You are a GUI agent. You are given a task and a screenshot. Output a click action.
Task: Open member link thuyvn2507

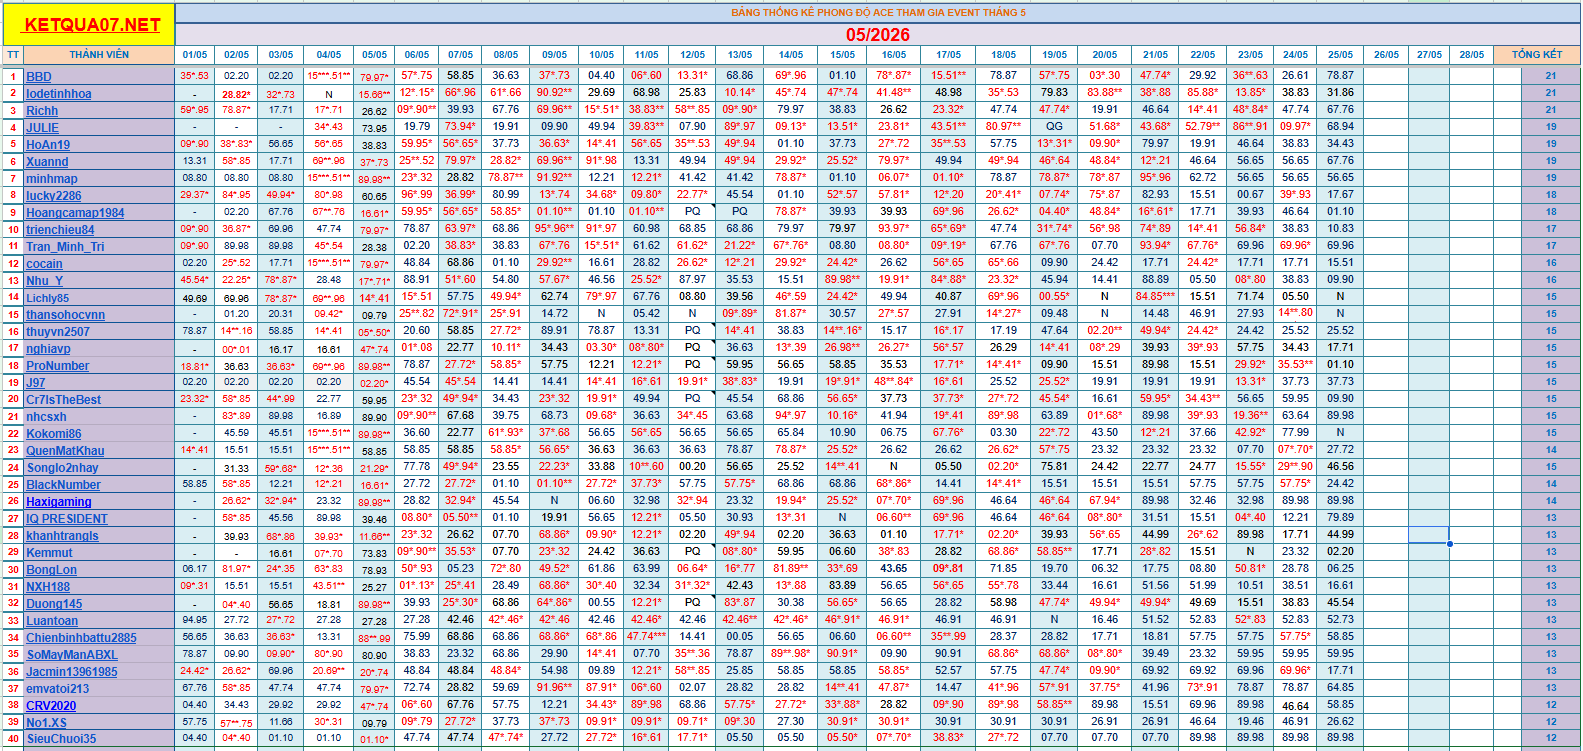tap(58, 332)
